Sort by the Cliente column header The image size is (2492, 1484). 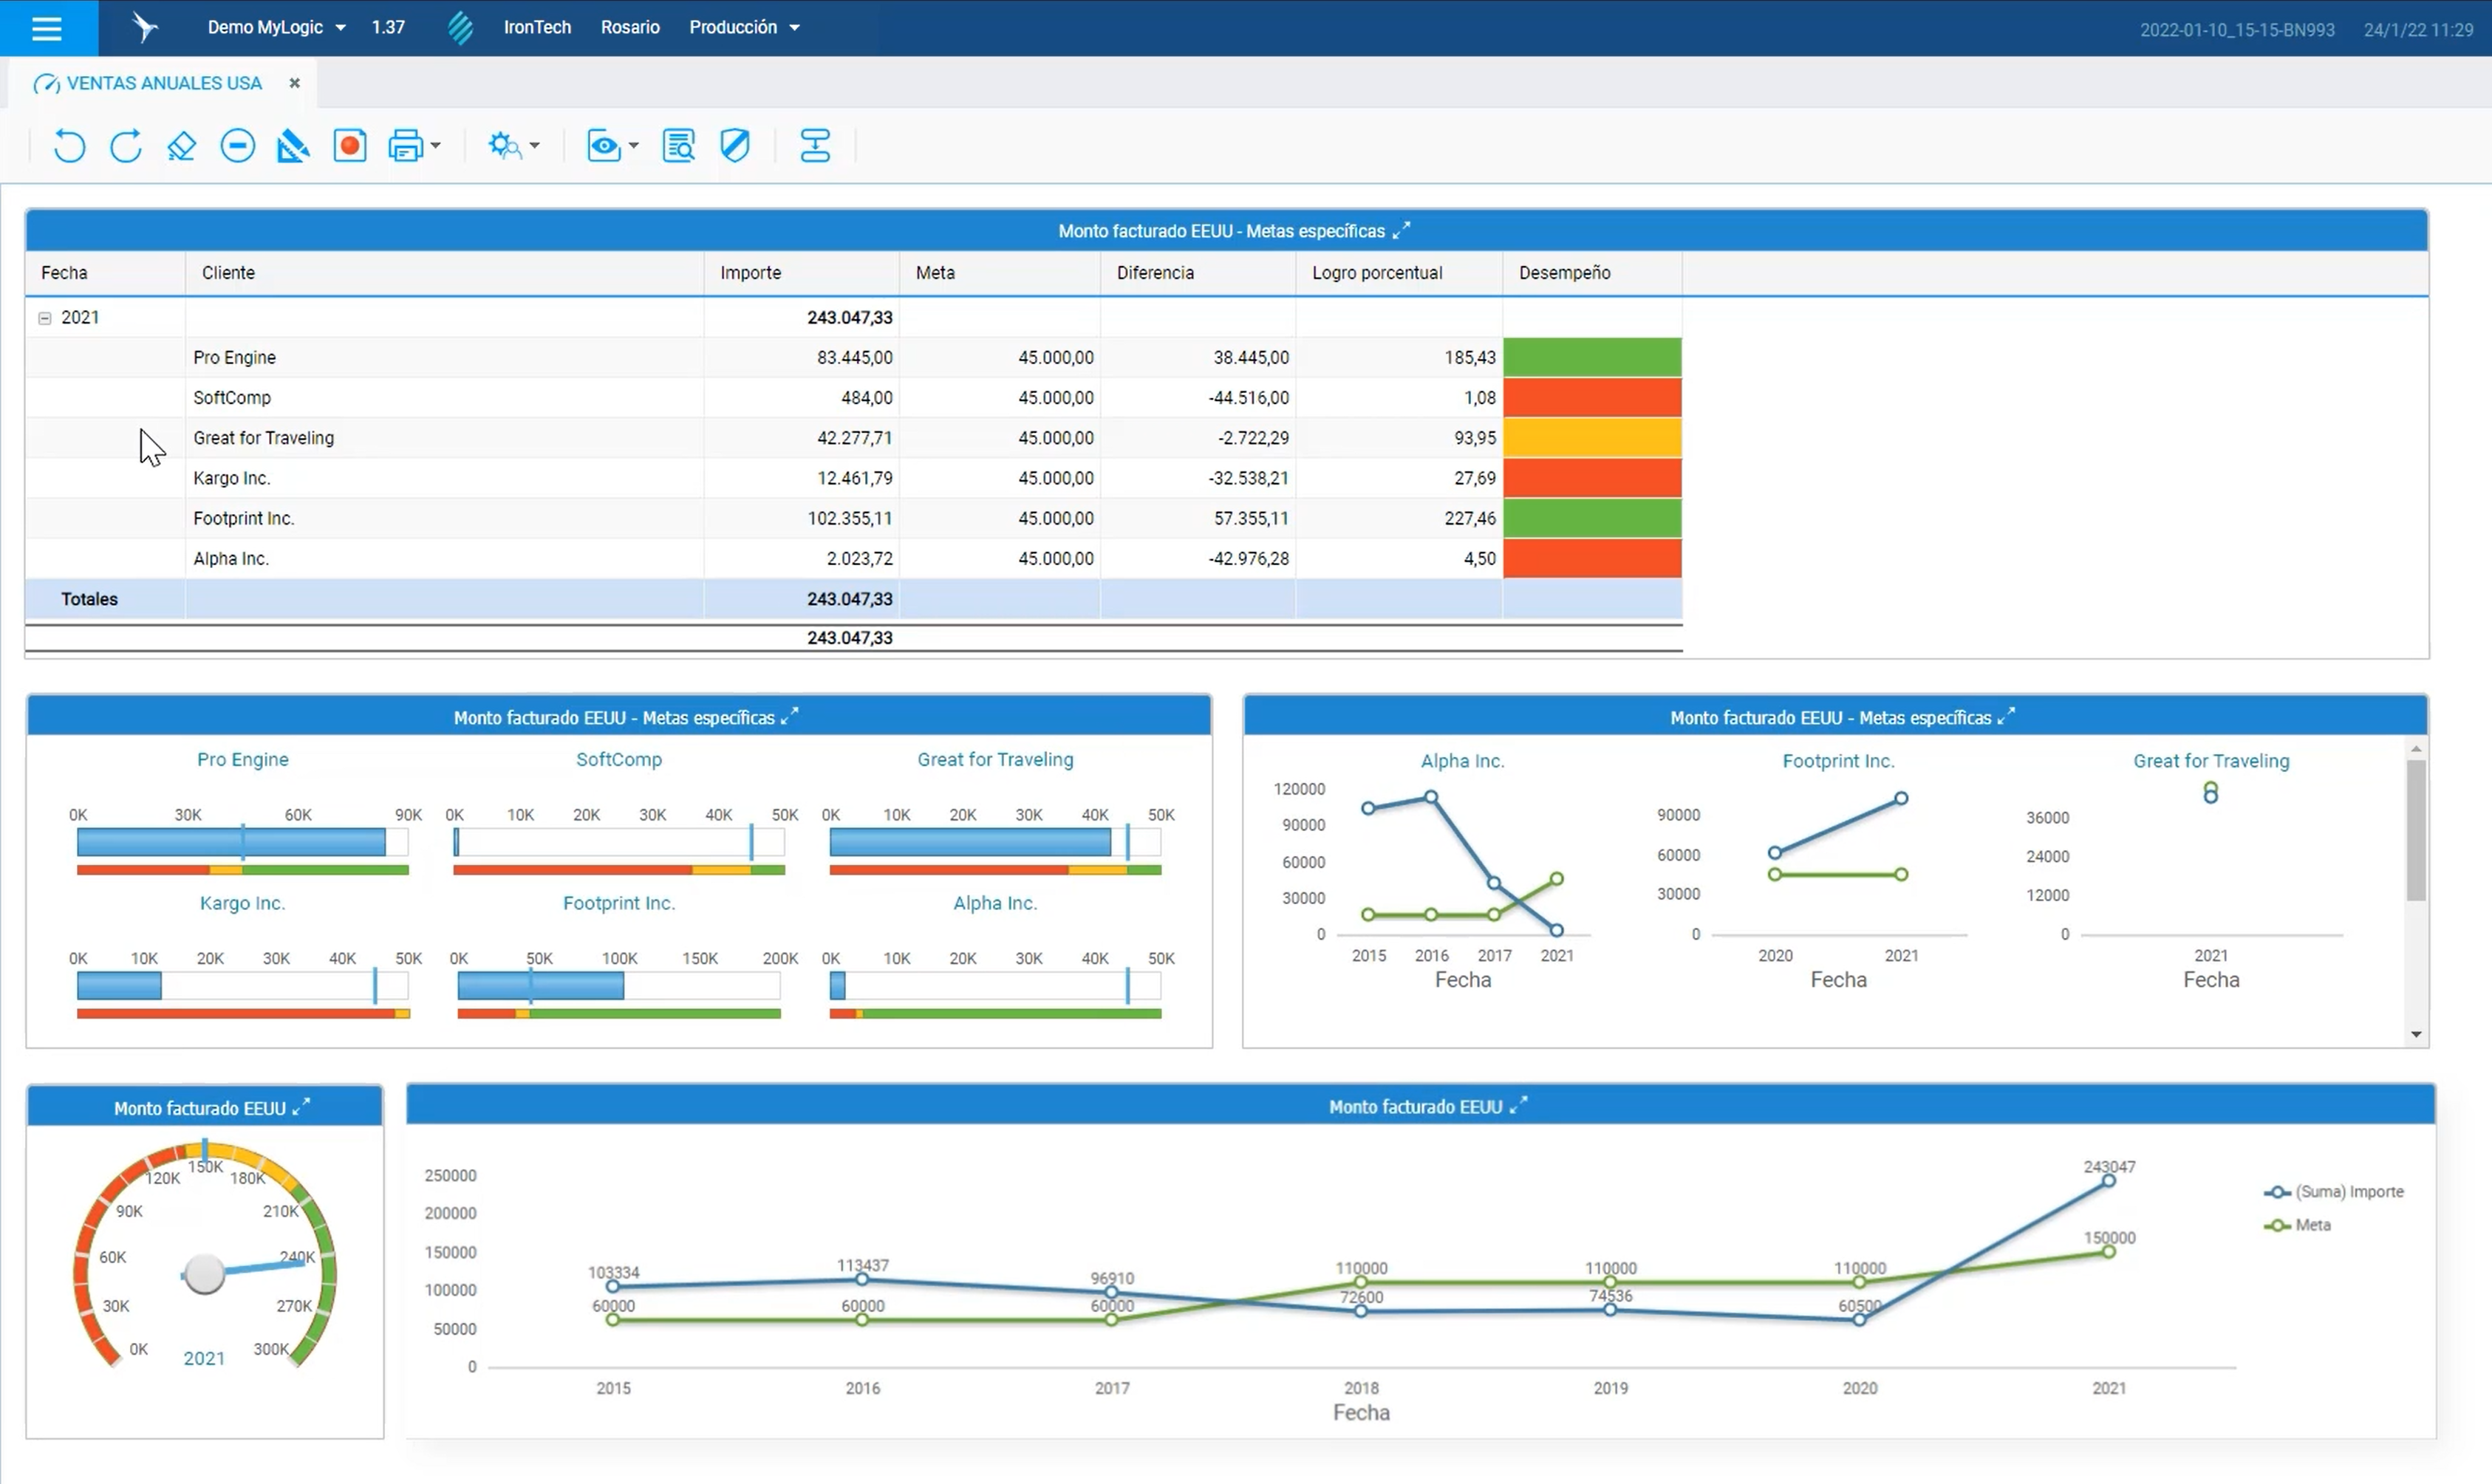(445, 273)
